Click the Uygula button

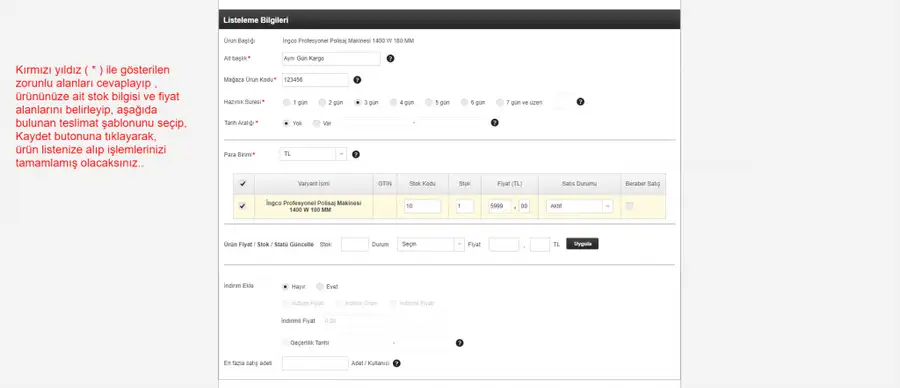[x=582, y=244]
